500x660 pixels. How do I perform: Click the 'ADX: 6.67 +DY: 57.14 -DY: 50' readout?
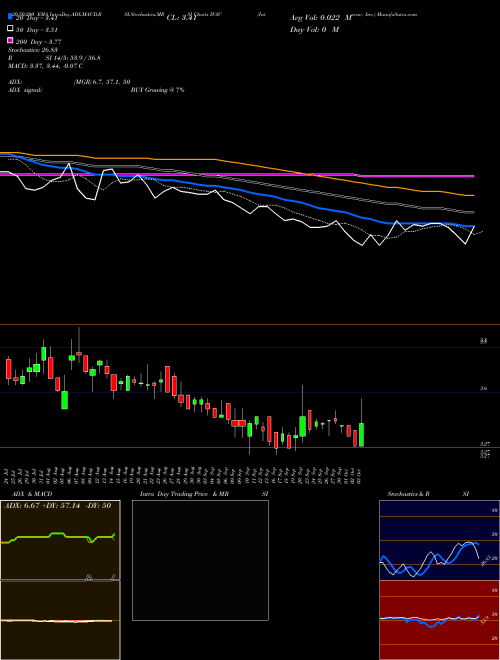58,505
